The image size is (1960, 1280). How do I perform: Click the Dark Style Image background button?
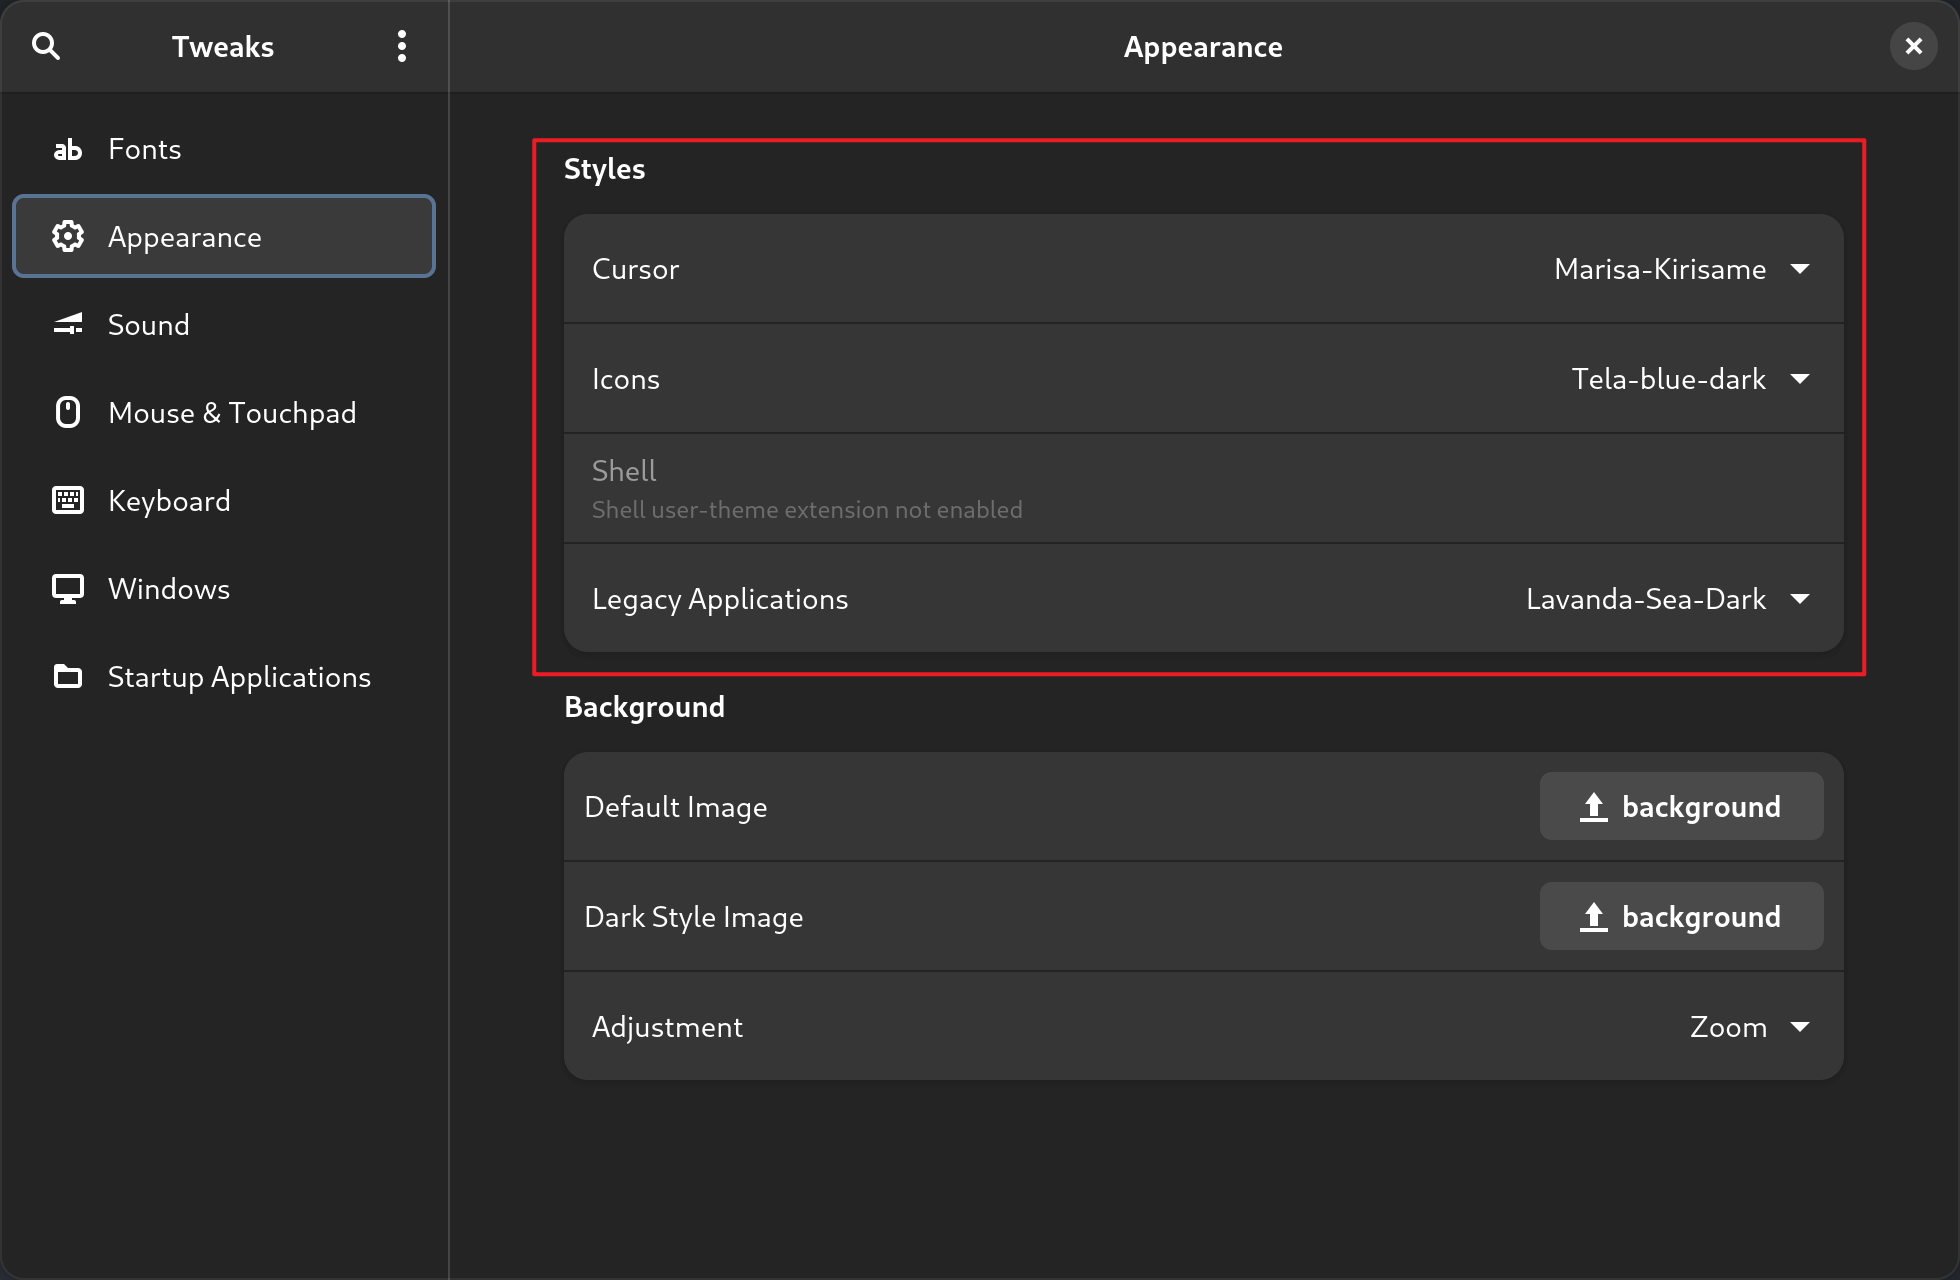1680,916
